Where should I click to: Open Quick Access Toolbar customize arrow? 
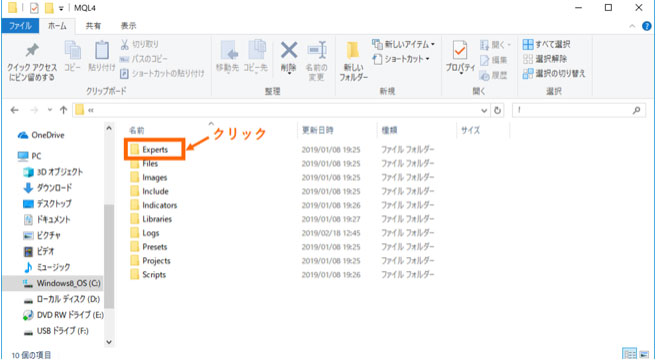[61, 8]
